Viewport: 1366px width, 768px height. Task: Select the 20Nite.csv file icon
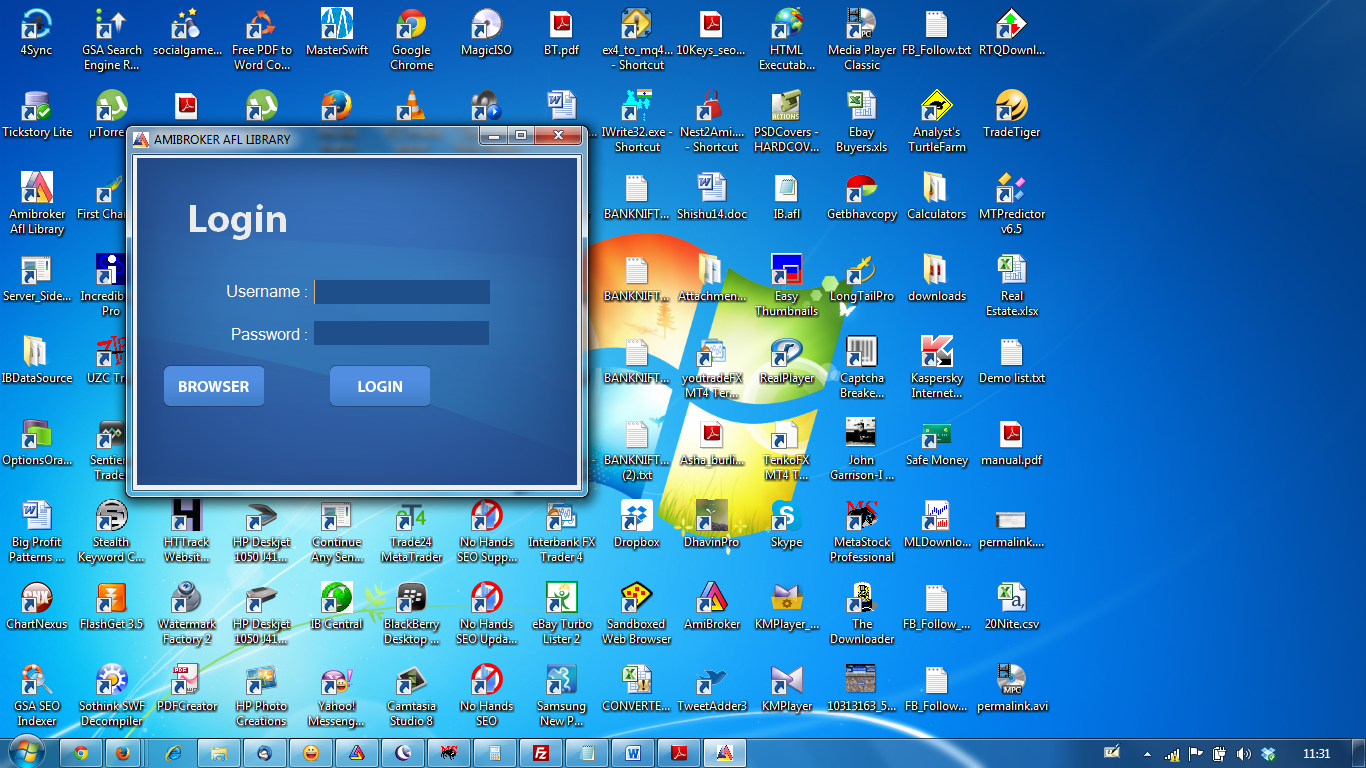(x=1012, y=606)
